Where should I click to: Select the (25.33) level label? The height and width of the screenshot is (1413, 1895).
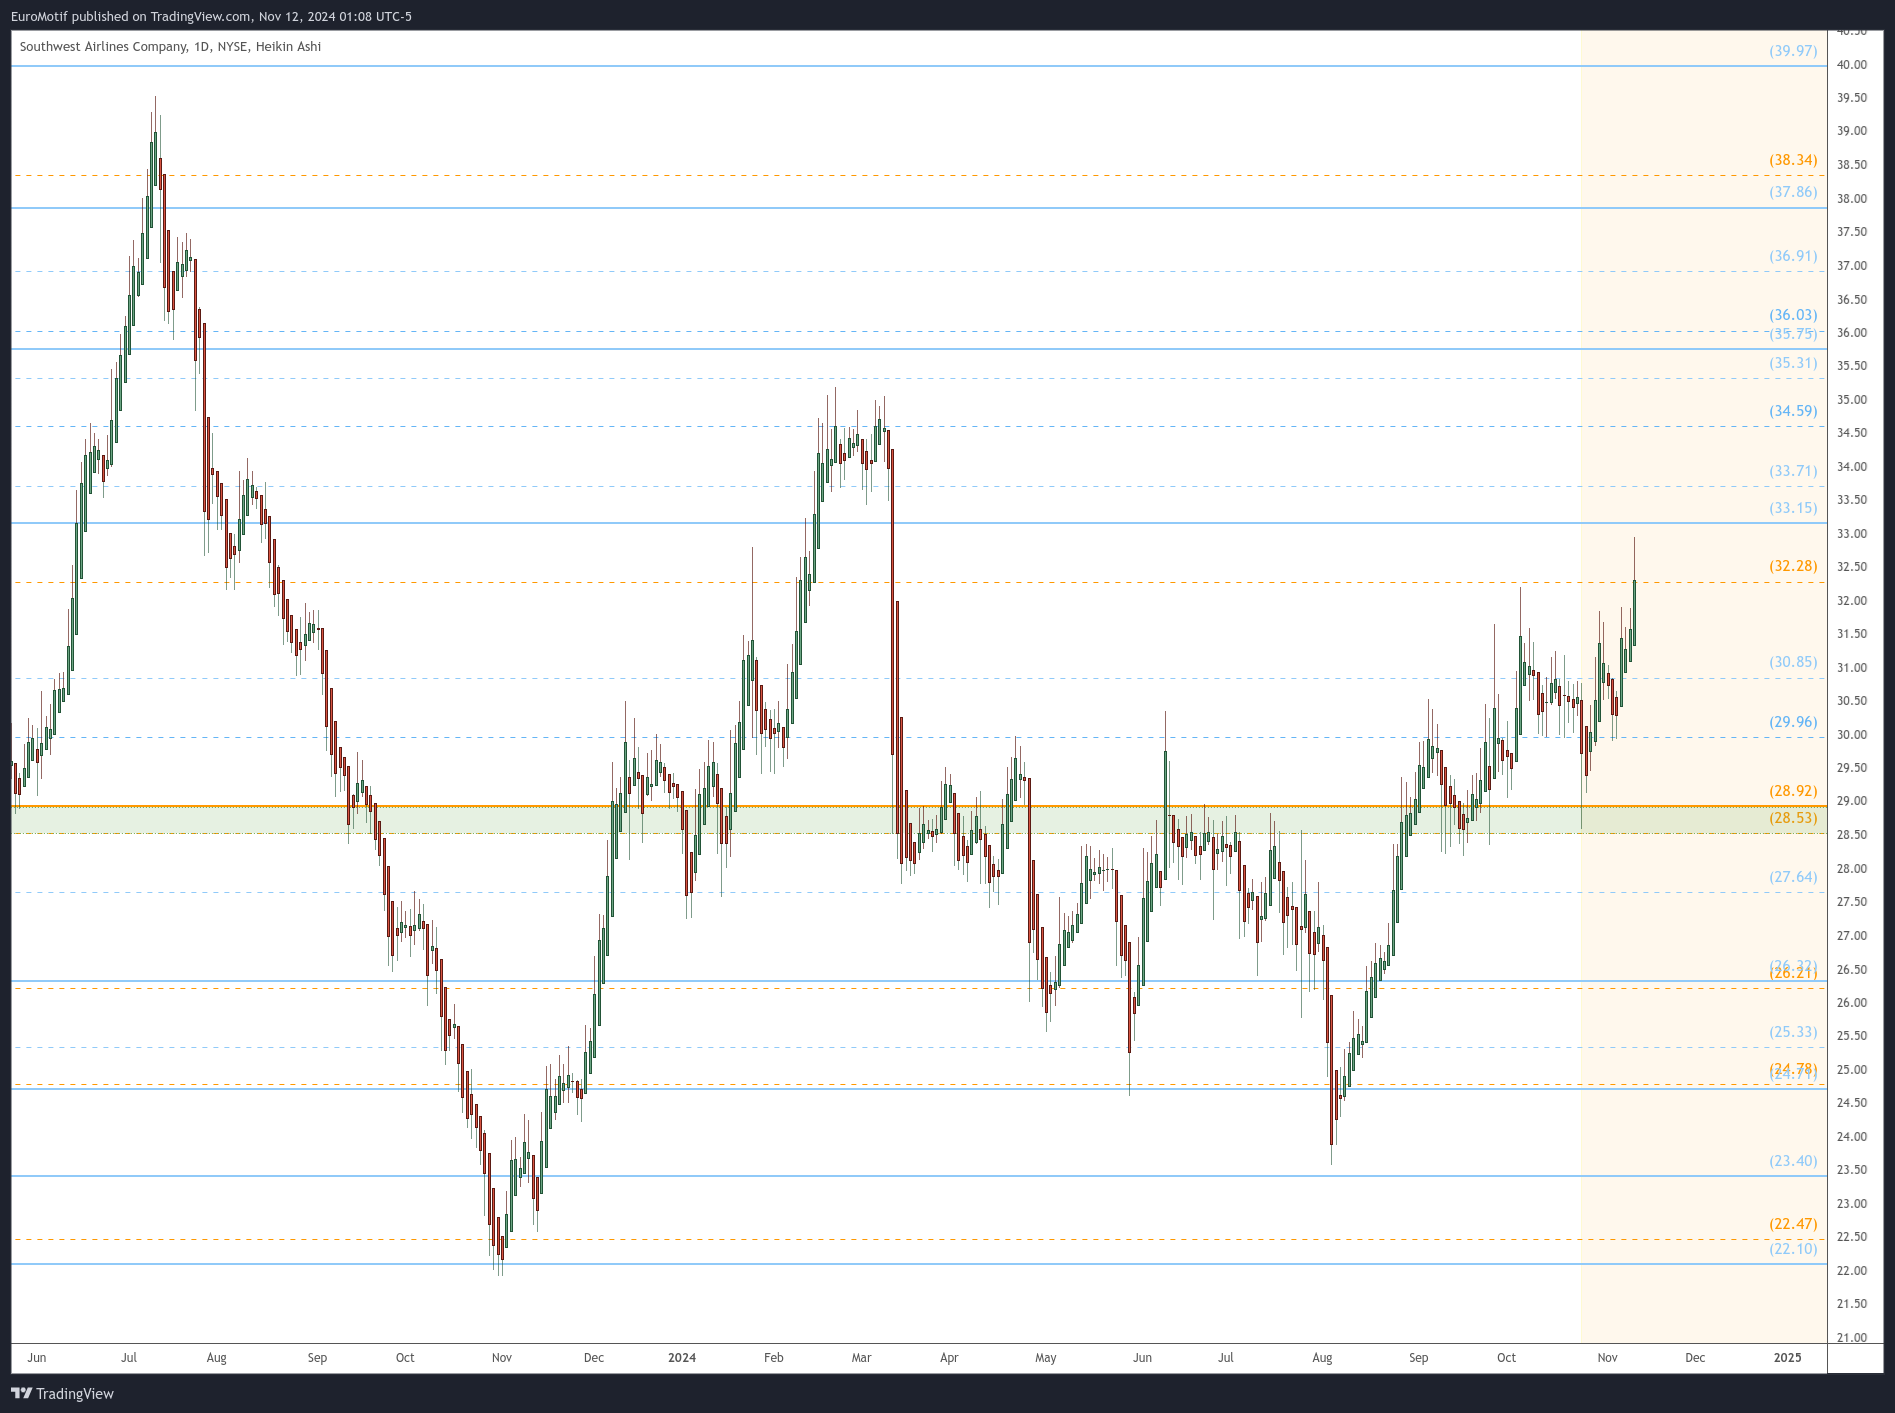point(1793,1032)
